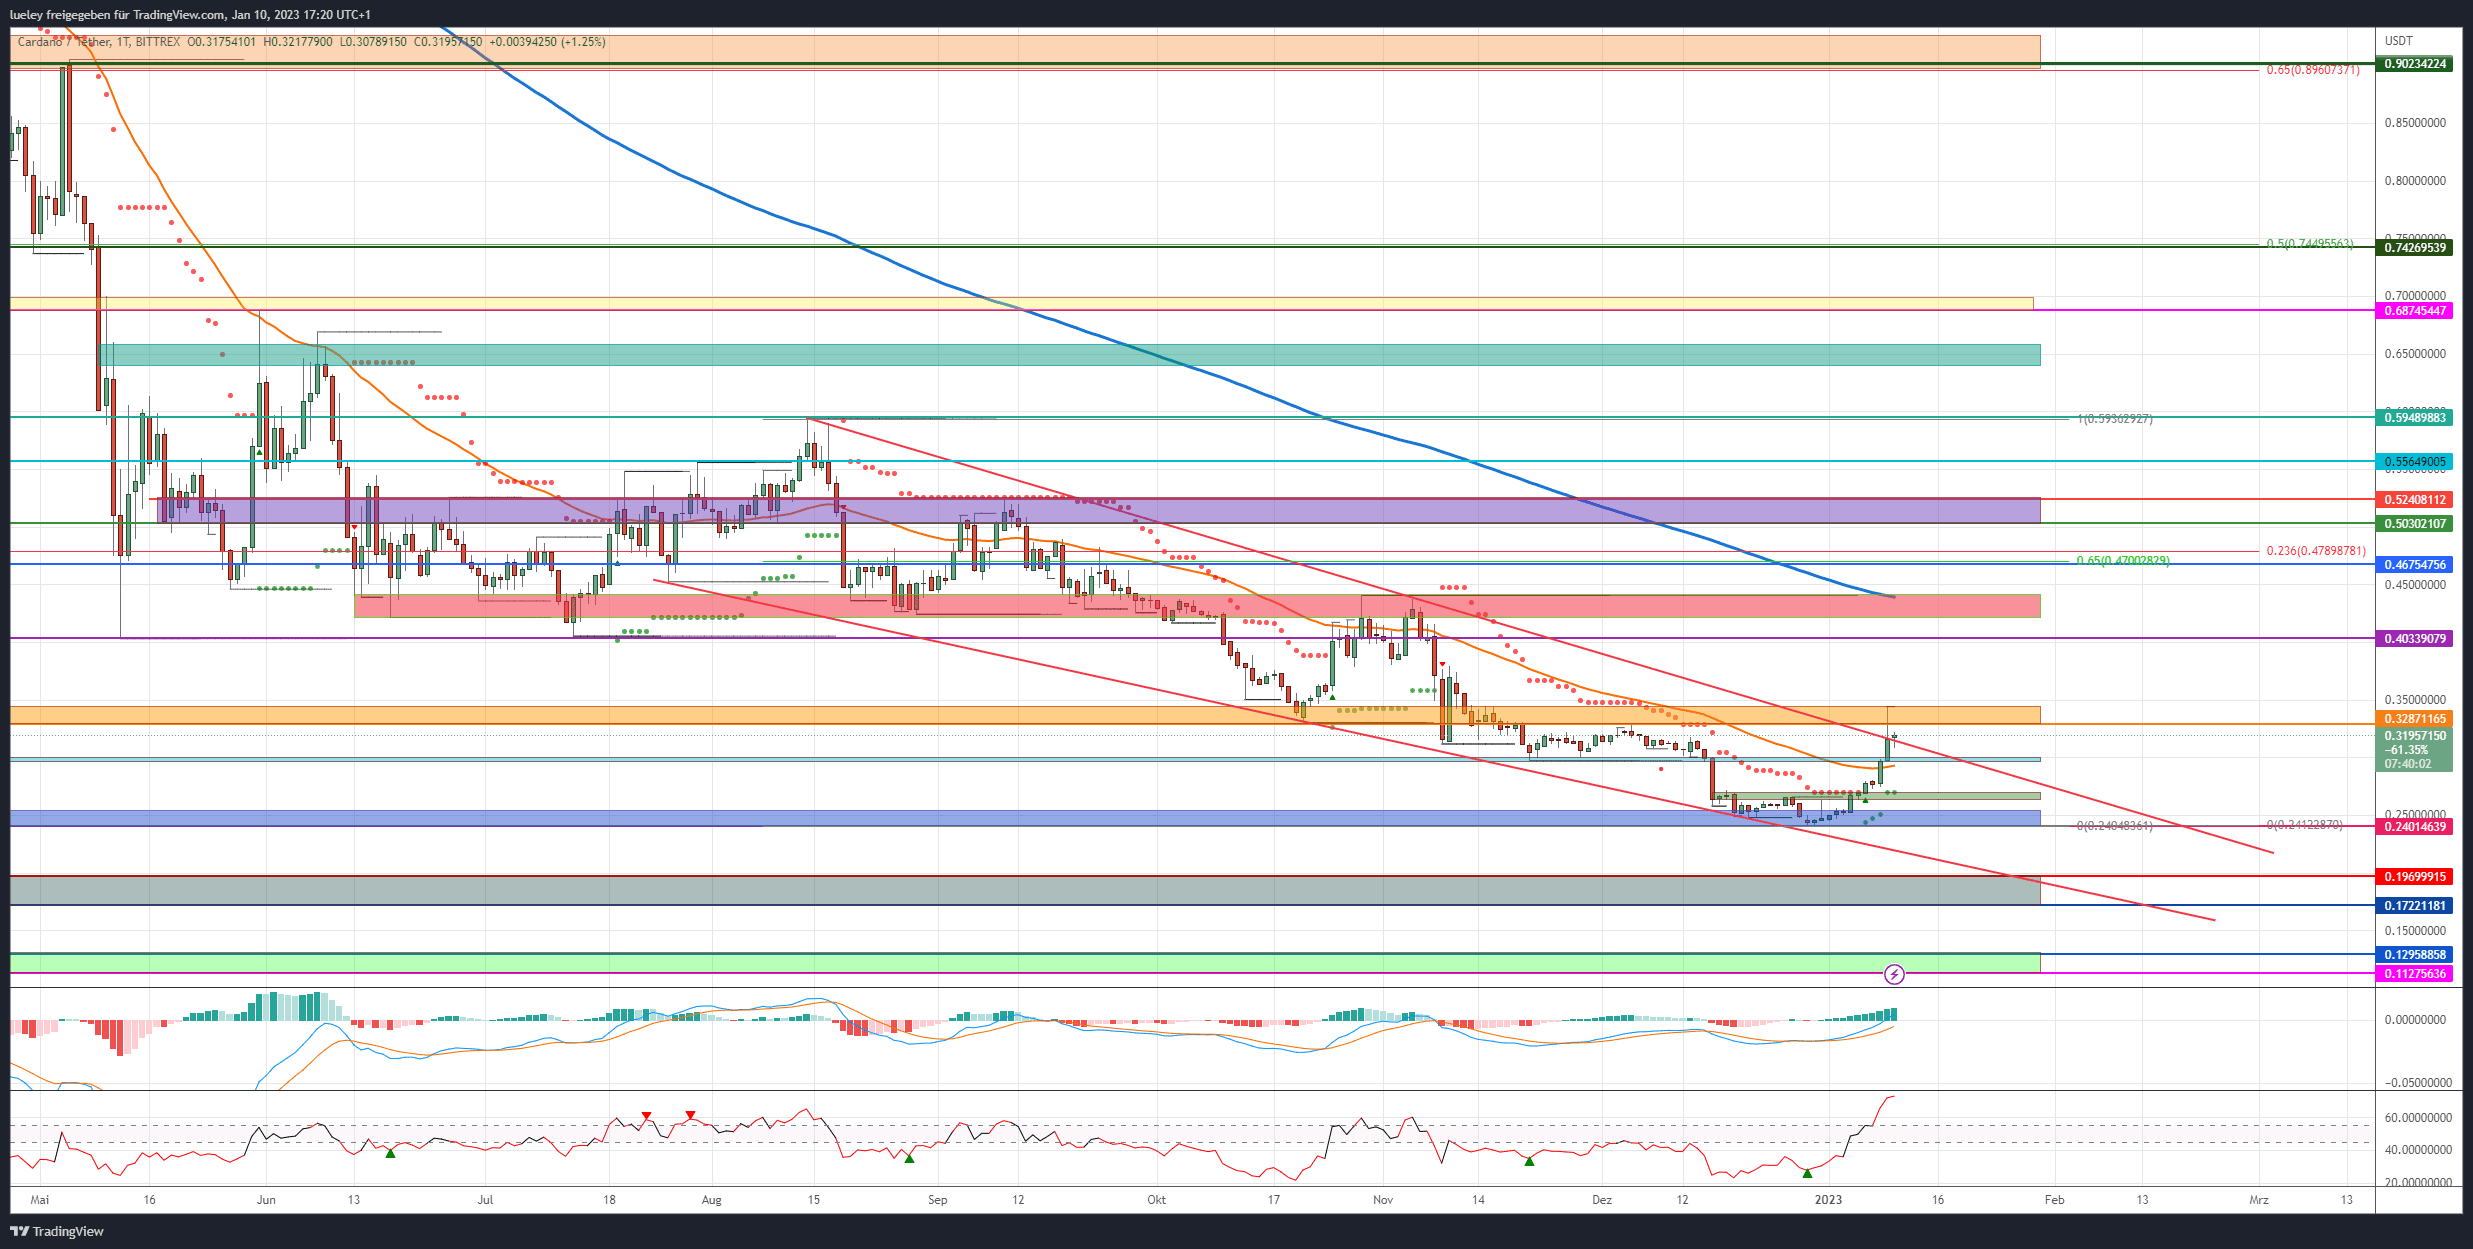The image size is (2473, 1249).
Task: Click the Sep label on time axis
Action: pyautogui.click(x=937, y=1200)
